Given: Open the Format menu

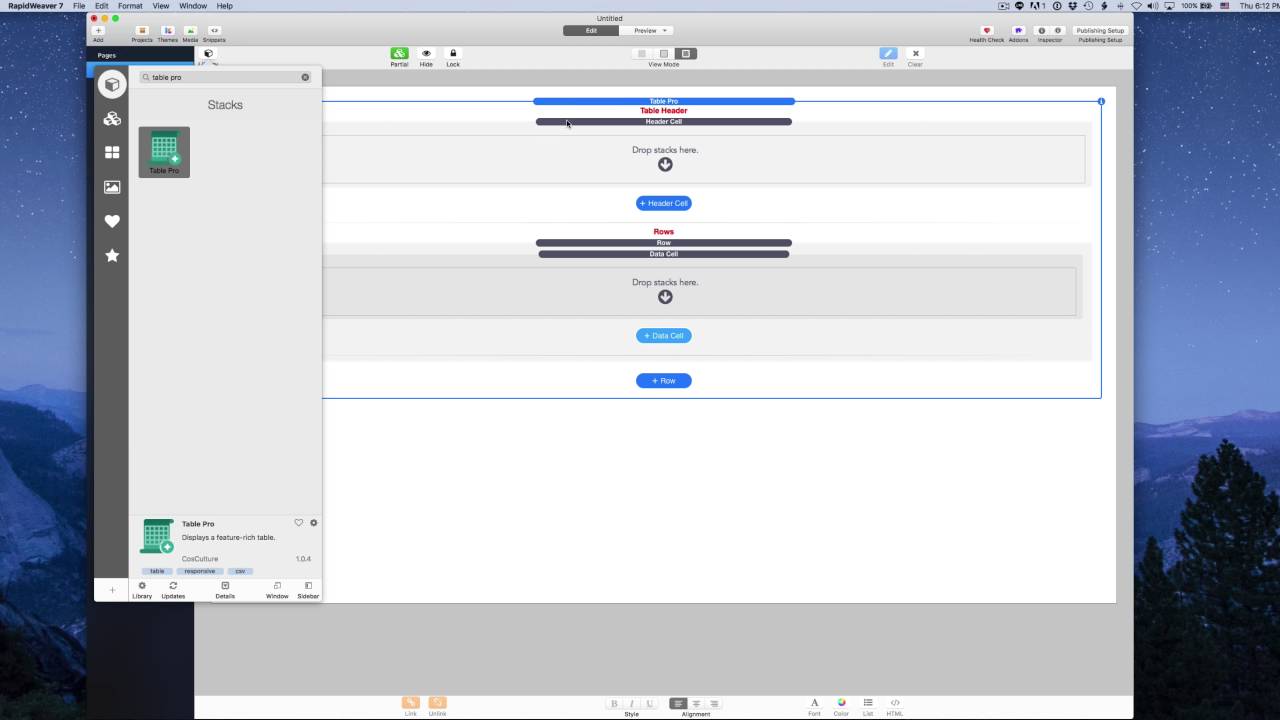Looking at the screenshot, I should click(x=130, y=6).
